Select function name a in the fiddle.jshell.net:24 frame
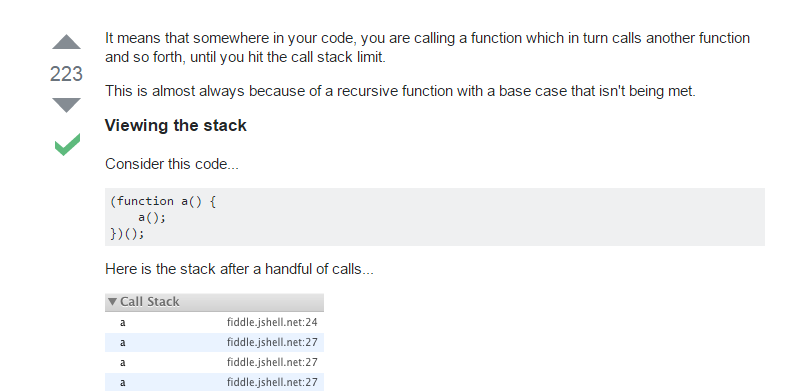This screenshot has width=795, height=391. tap(123, 323)
